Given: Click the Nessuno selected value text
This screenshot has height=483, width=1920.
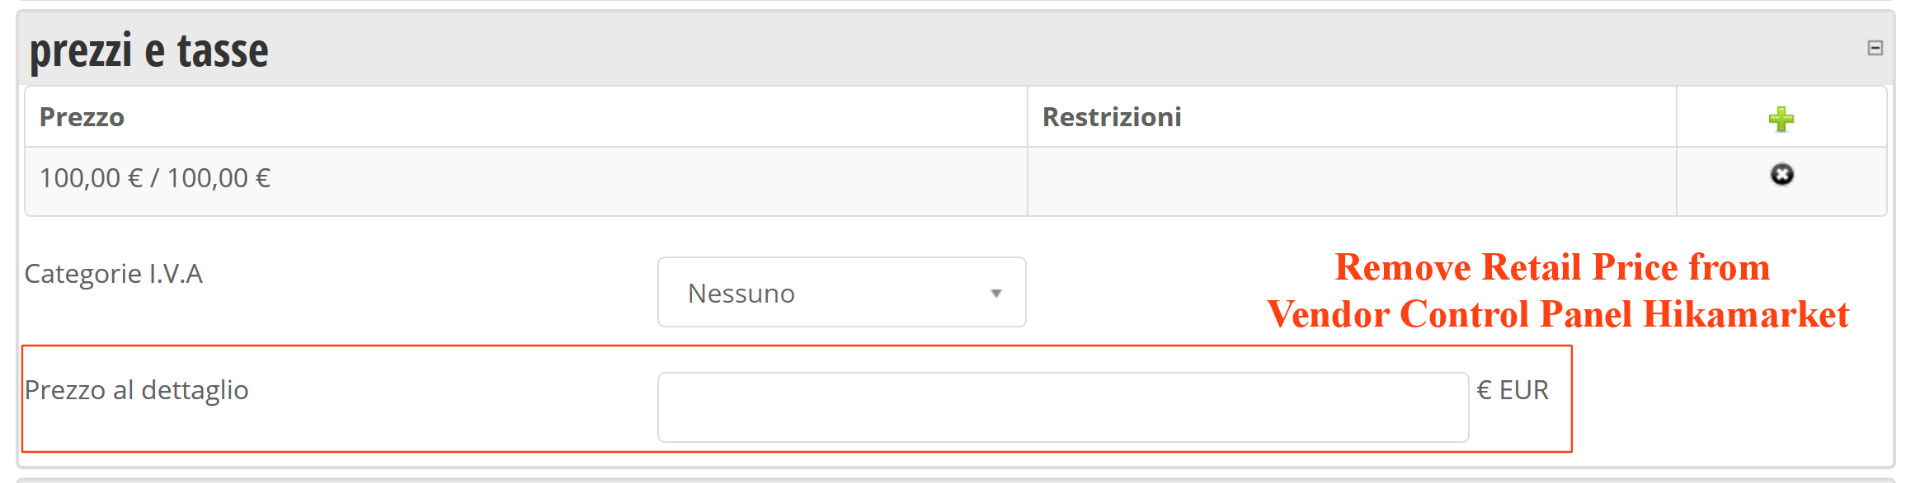Looking at the screenshot, I should pos(741,294).
